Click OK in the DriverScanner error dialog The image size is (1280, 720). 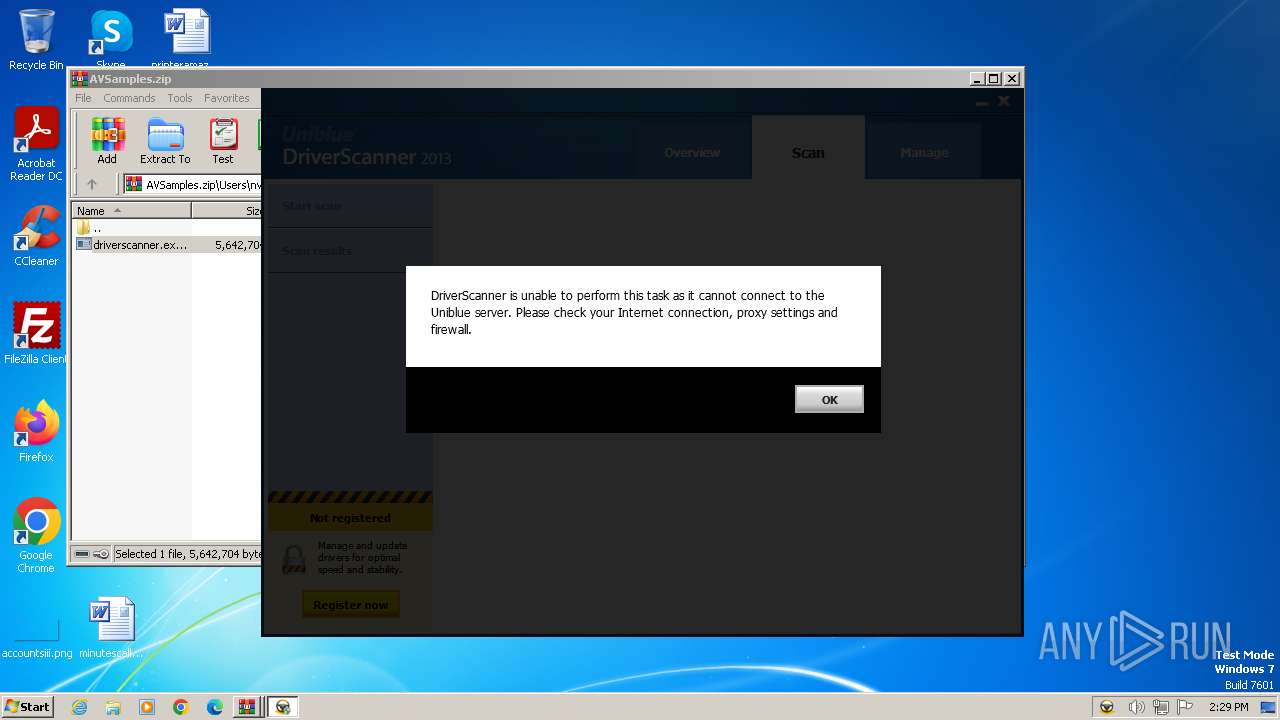[x=829, y=399]
